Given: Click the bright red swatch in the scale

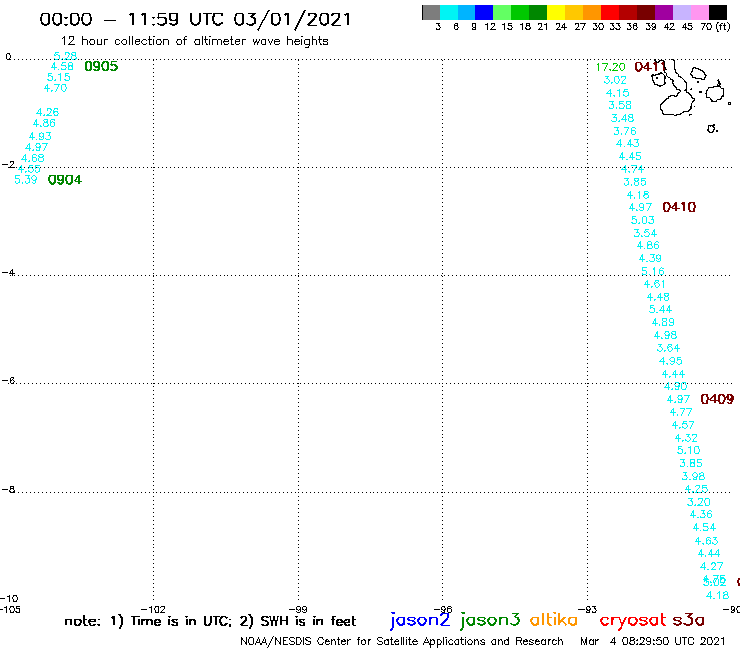Looking at the screenshot, I should [610, 12].
